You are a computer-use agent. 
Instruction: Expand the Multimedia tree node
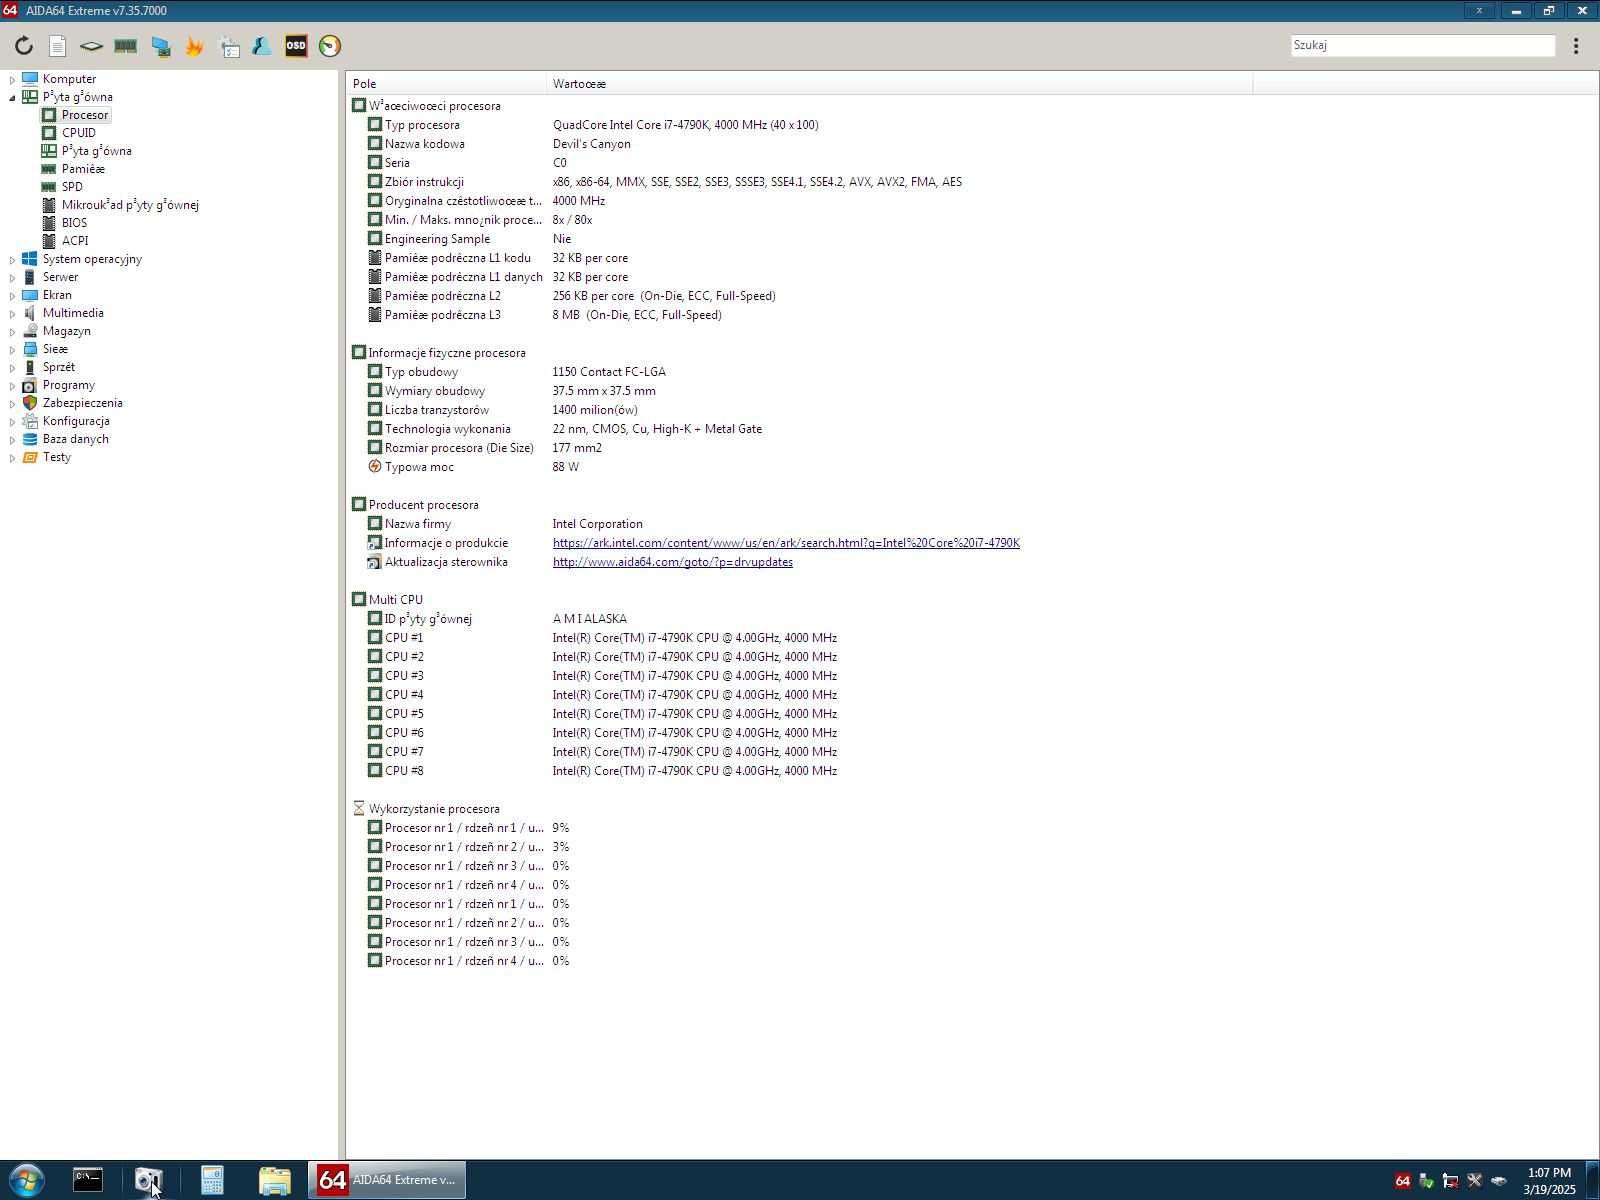tap(12, 313)
